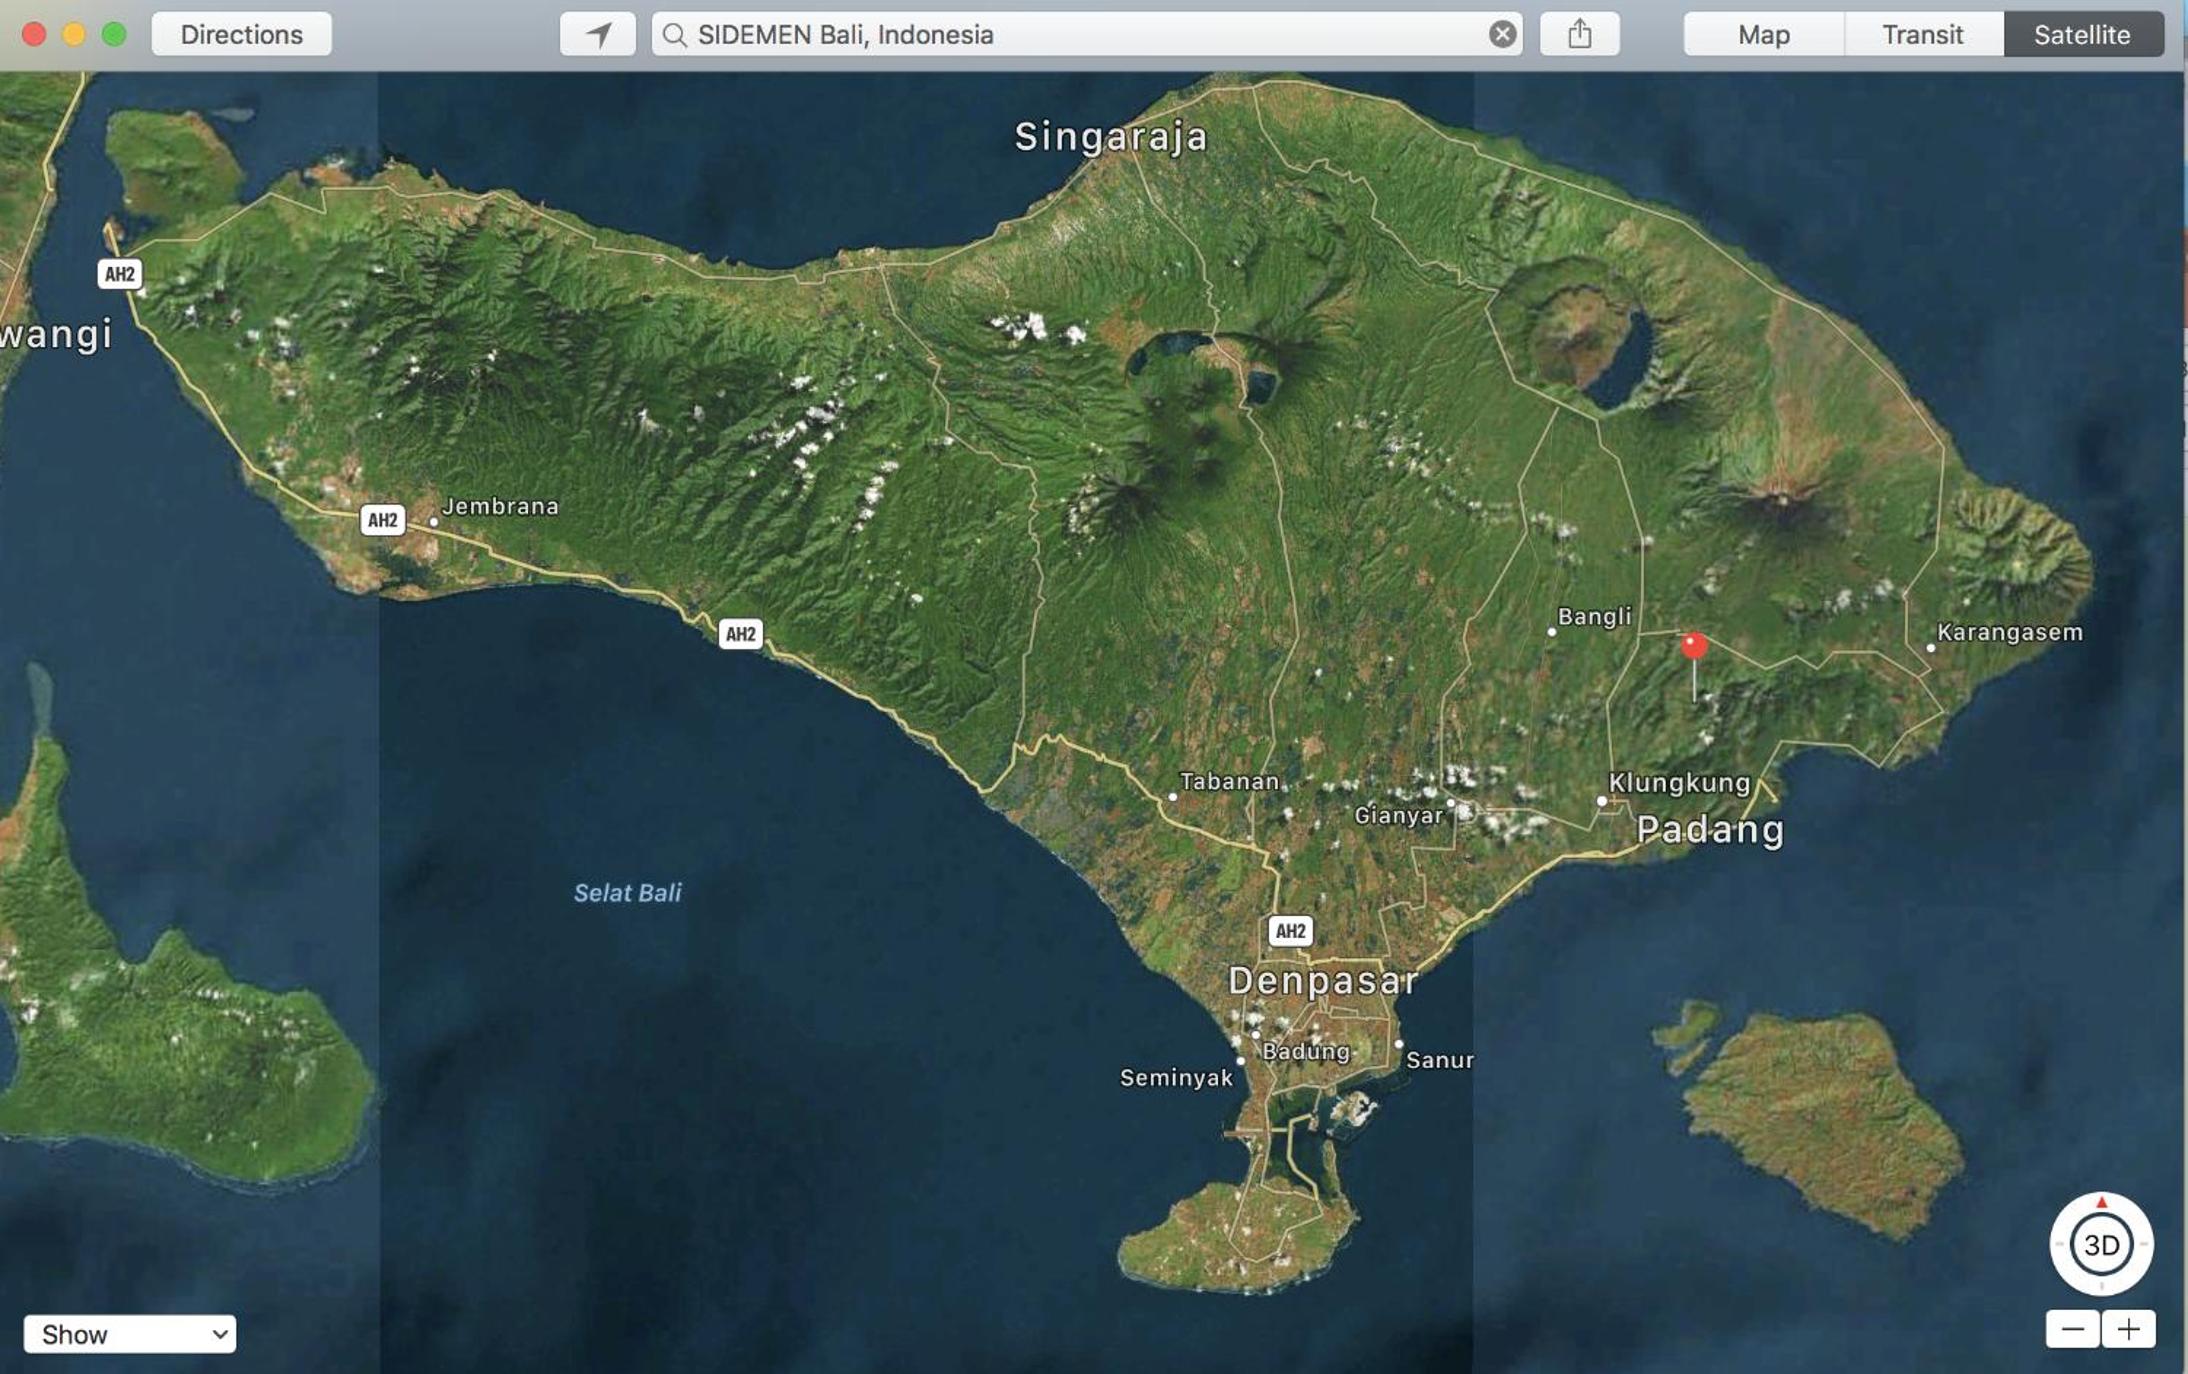2188x1374 pixels.
Task: Zoom in with the plus button
Action: [2129, 1329]
